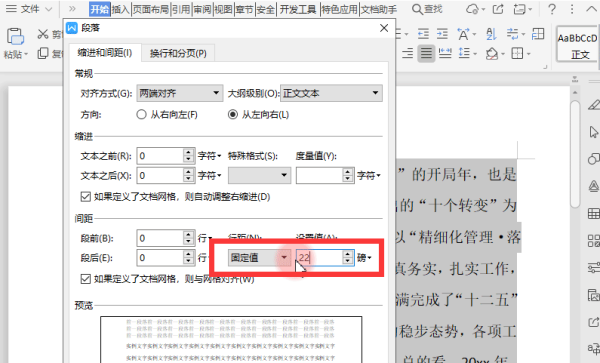The image size is (600, 363).
Task: Click the shading paint bucket icon
Action: [x=491, y=54]
